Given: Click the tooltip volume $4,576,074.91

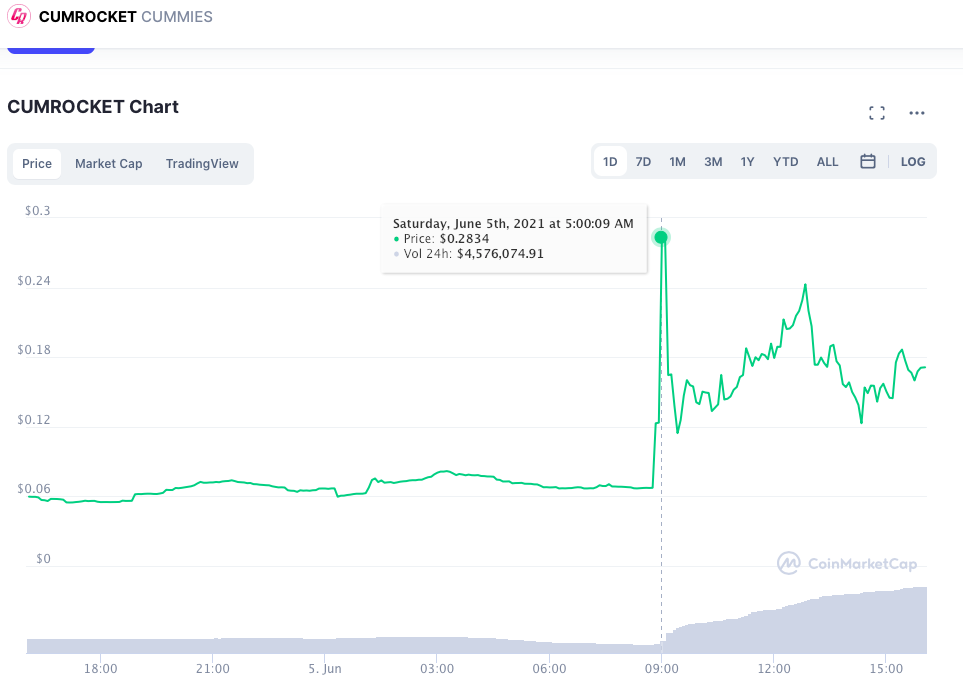Looking at the screenshot, I should [x=500, y=254].
